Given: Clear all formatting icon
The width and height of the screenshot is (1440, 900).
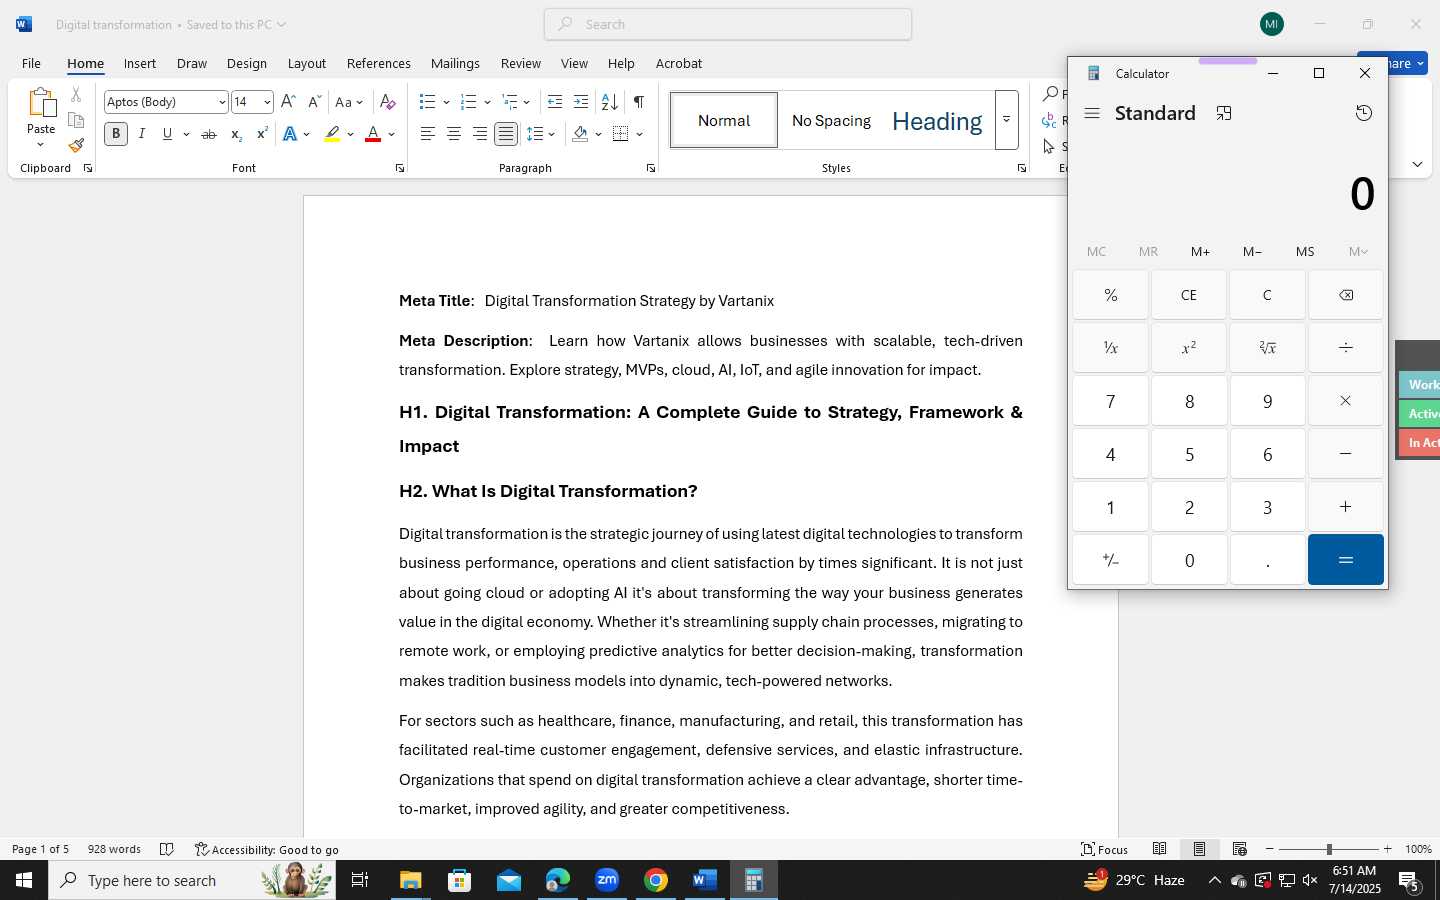Looking at the screenshot, I should point(388,102).
